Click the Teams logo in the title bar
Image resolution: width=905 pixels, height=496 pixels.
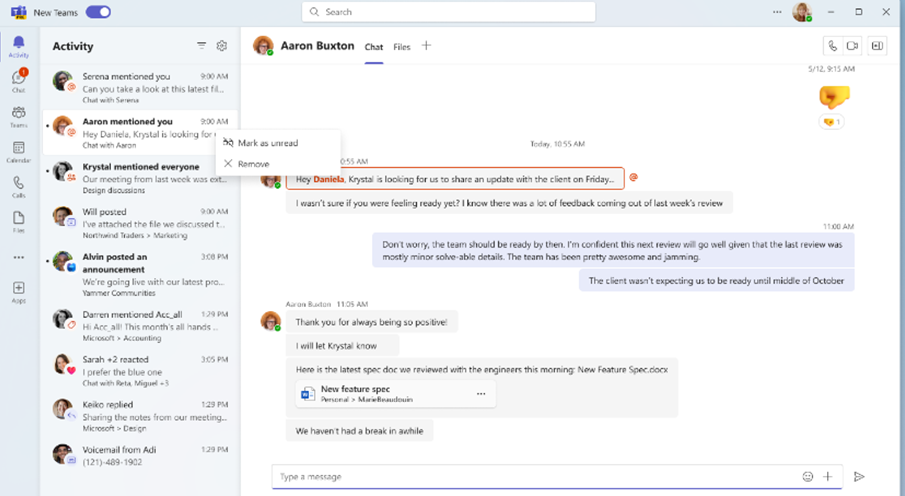18,12
